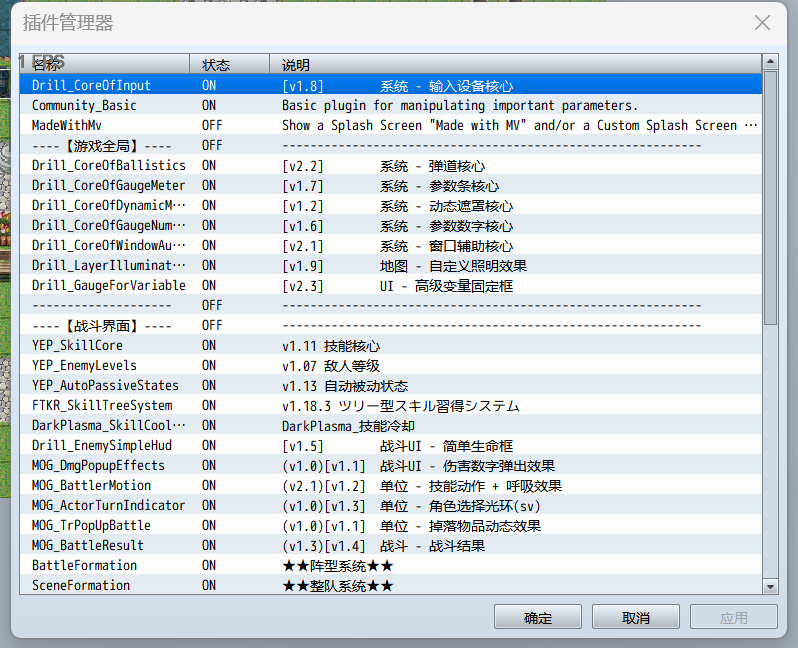Select the MOG_BattlerMotion plugin row
The width and height of the screenshot is (798, 648).
tap(391, 485)
